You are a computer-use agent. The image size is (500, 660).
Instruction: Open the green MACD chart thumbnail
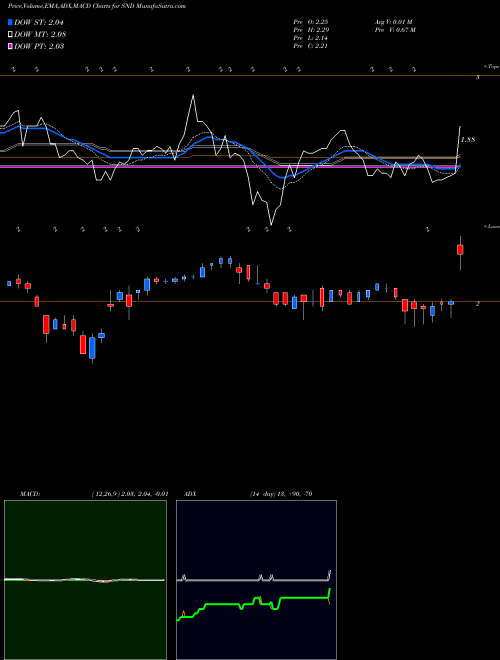click(x=85, y=580)
